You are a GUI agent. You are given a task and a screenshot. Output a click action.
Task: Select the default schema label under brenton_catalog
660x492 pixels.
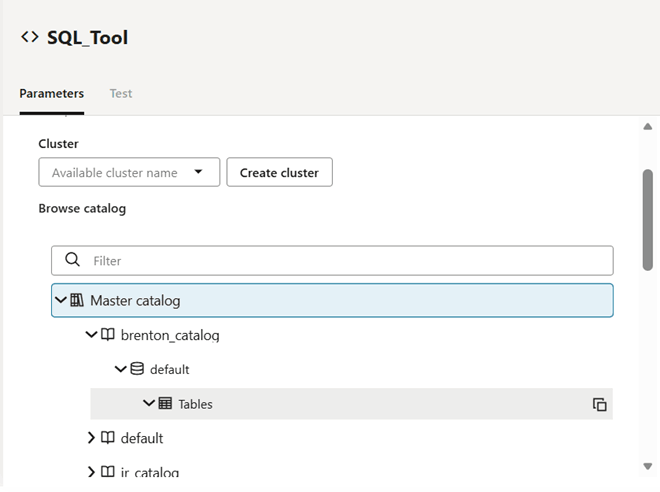tap(170, 370)
